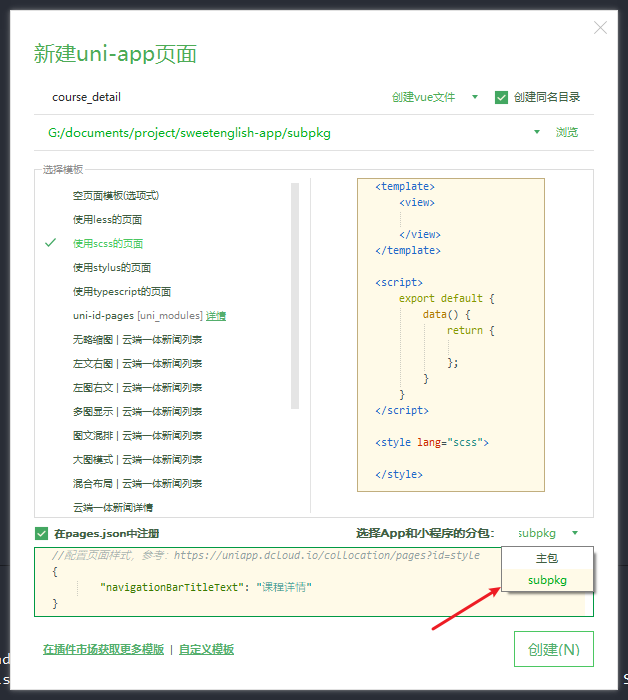Select the 空页面模板(选项式) template

116,196
